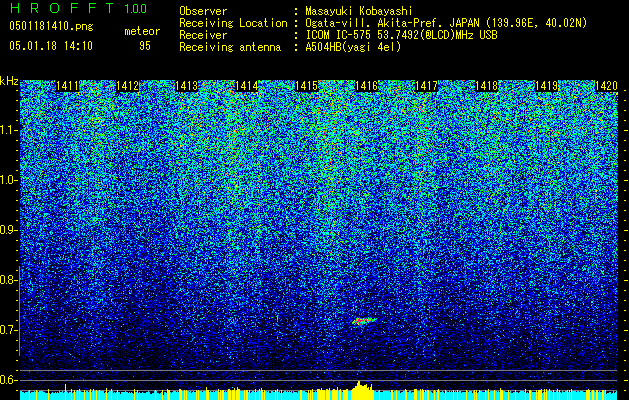Click the Ogata-vill. Akita-Pref. JAPAN location text
This screenshot has width=629, height=400.
[x=446, y=23]
